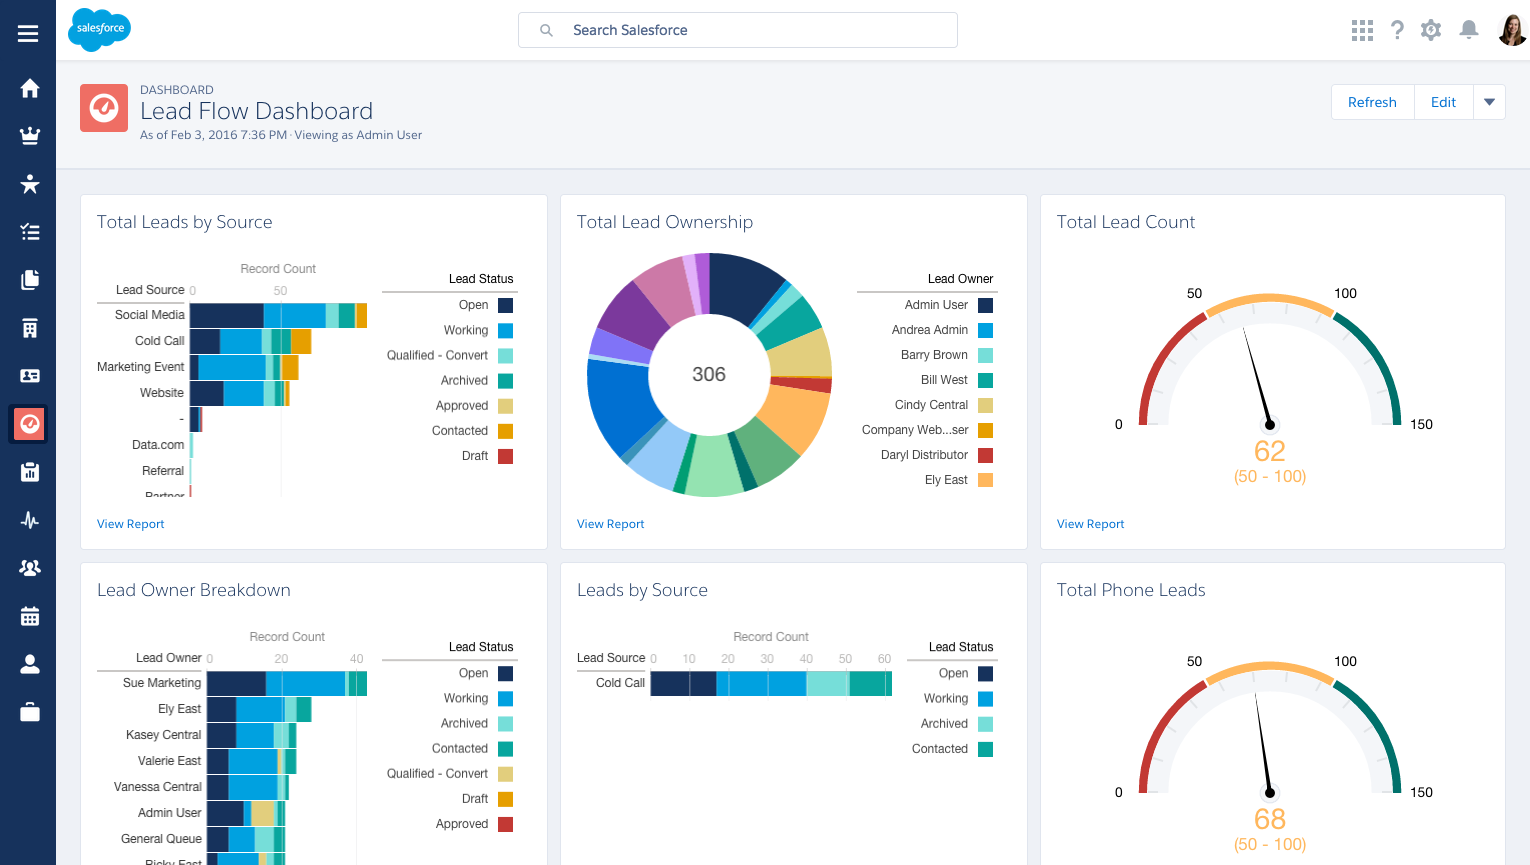Image resolution: width=1530 pixels, height=865 pixels.
Task: Click the Search Salesforce input field
Action: (x=737, y=30)
